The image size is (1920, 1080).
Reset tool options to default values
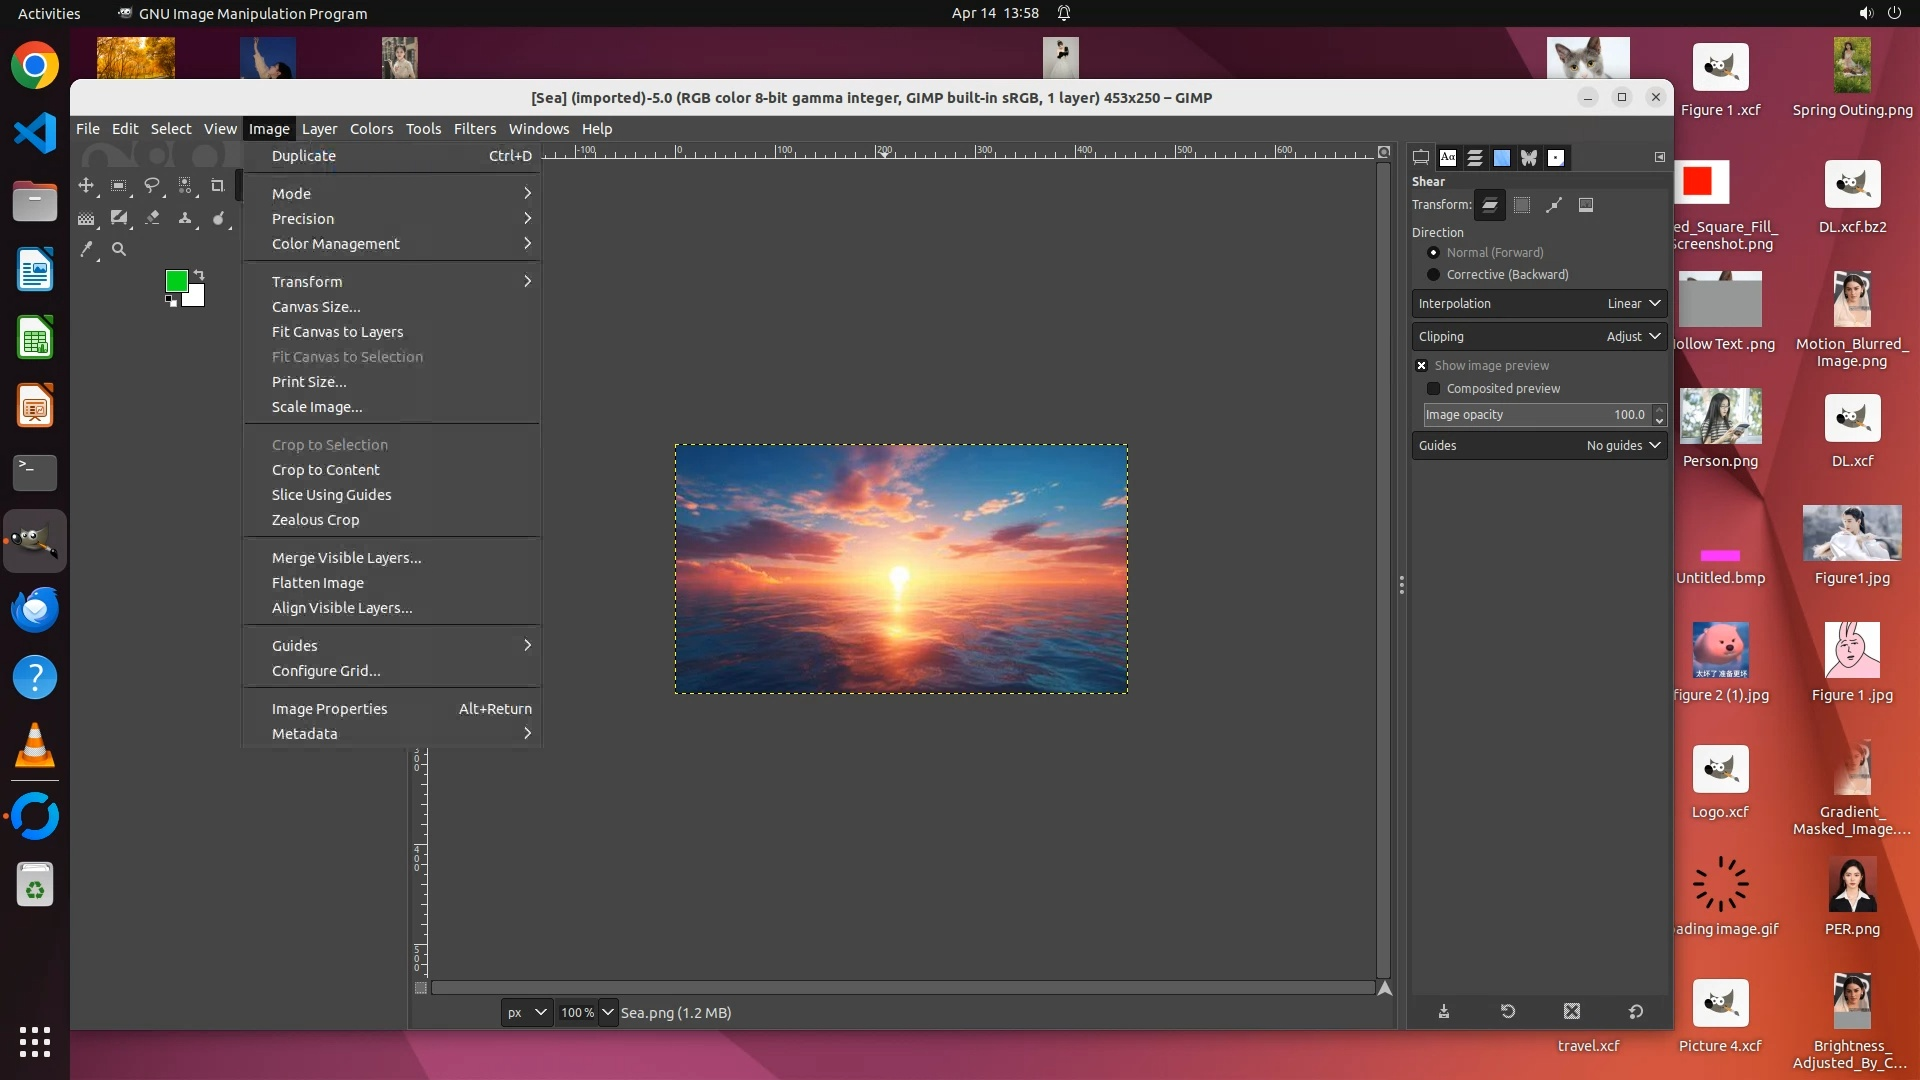[x=1636, y=1011]
